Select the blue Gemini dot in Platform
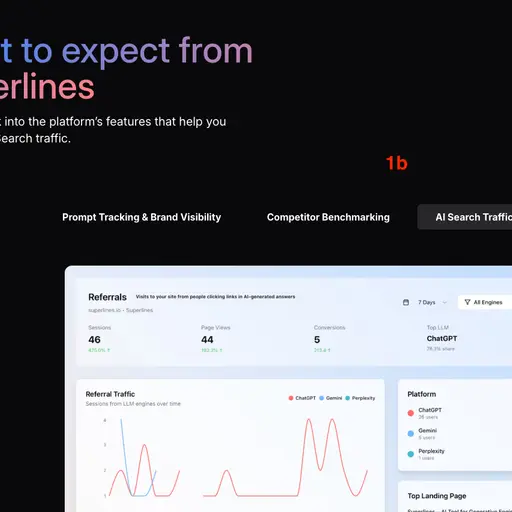This screenshot has width=512, height=512. point(411,433)
